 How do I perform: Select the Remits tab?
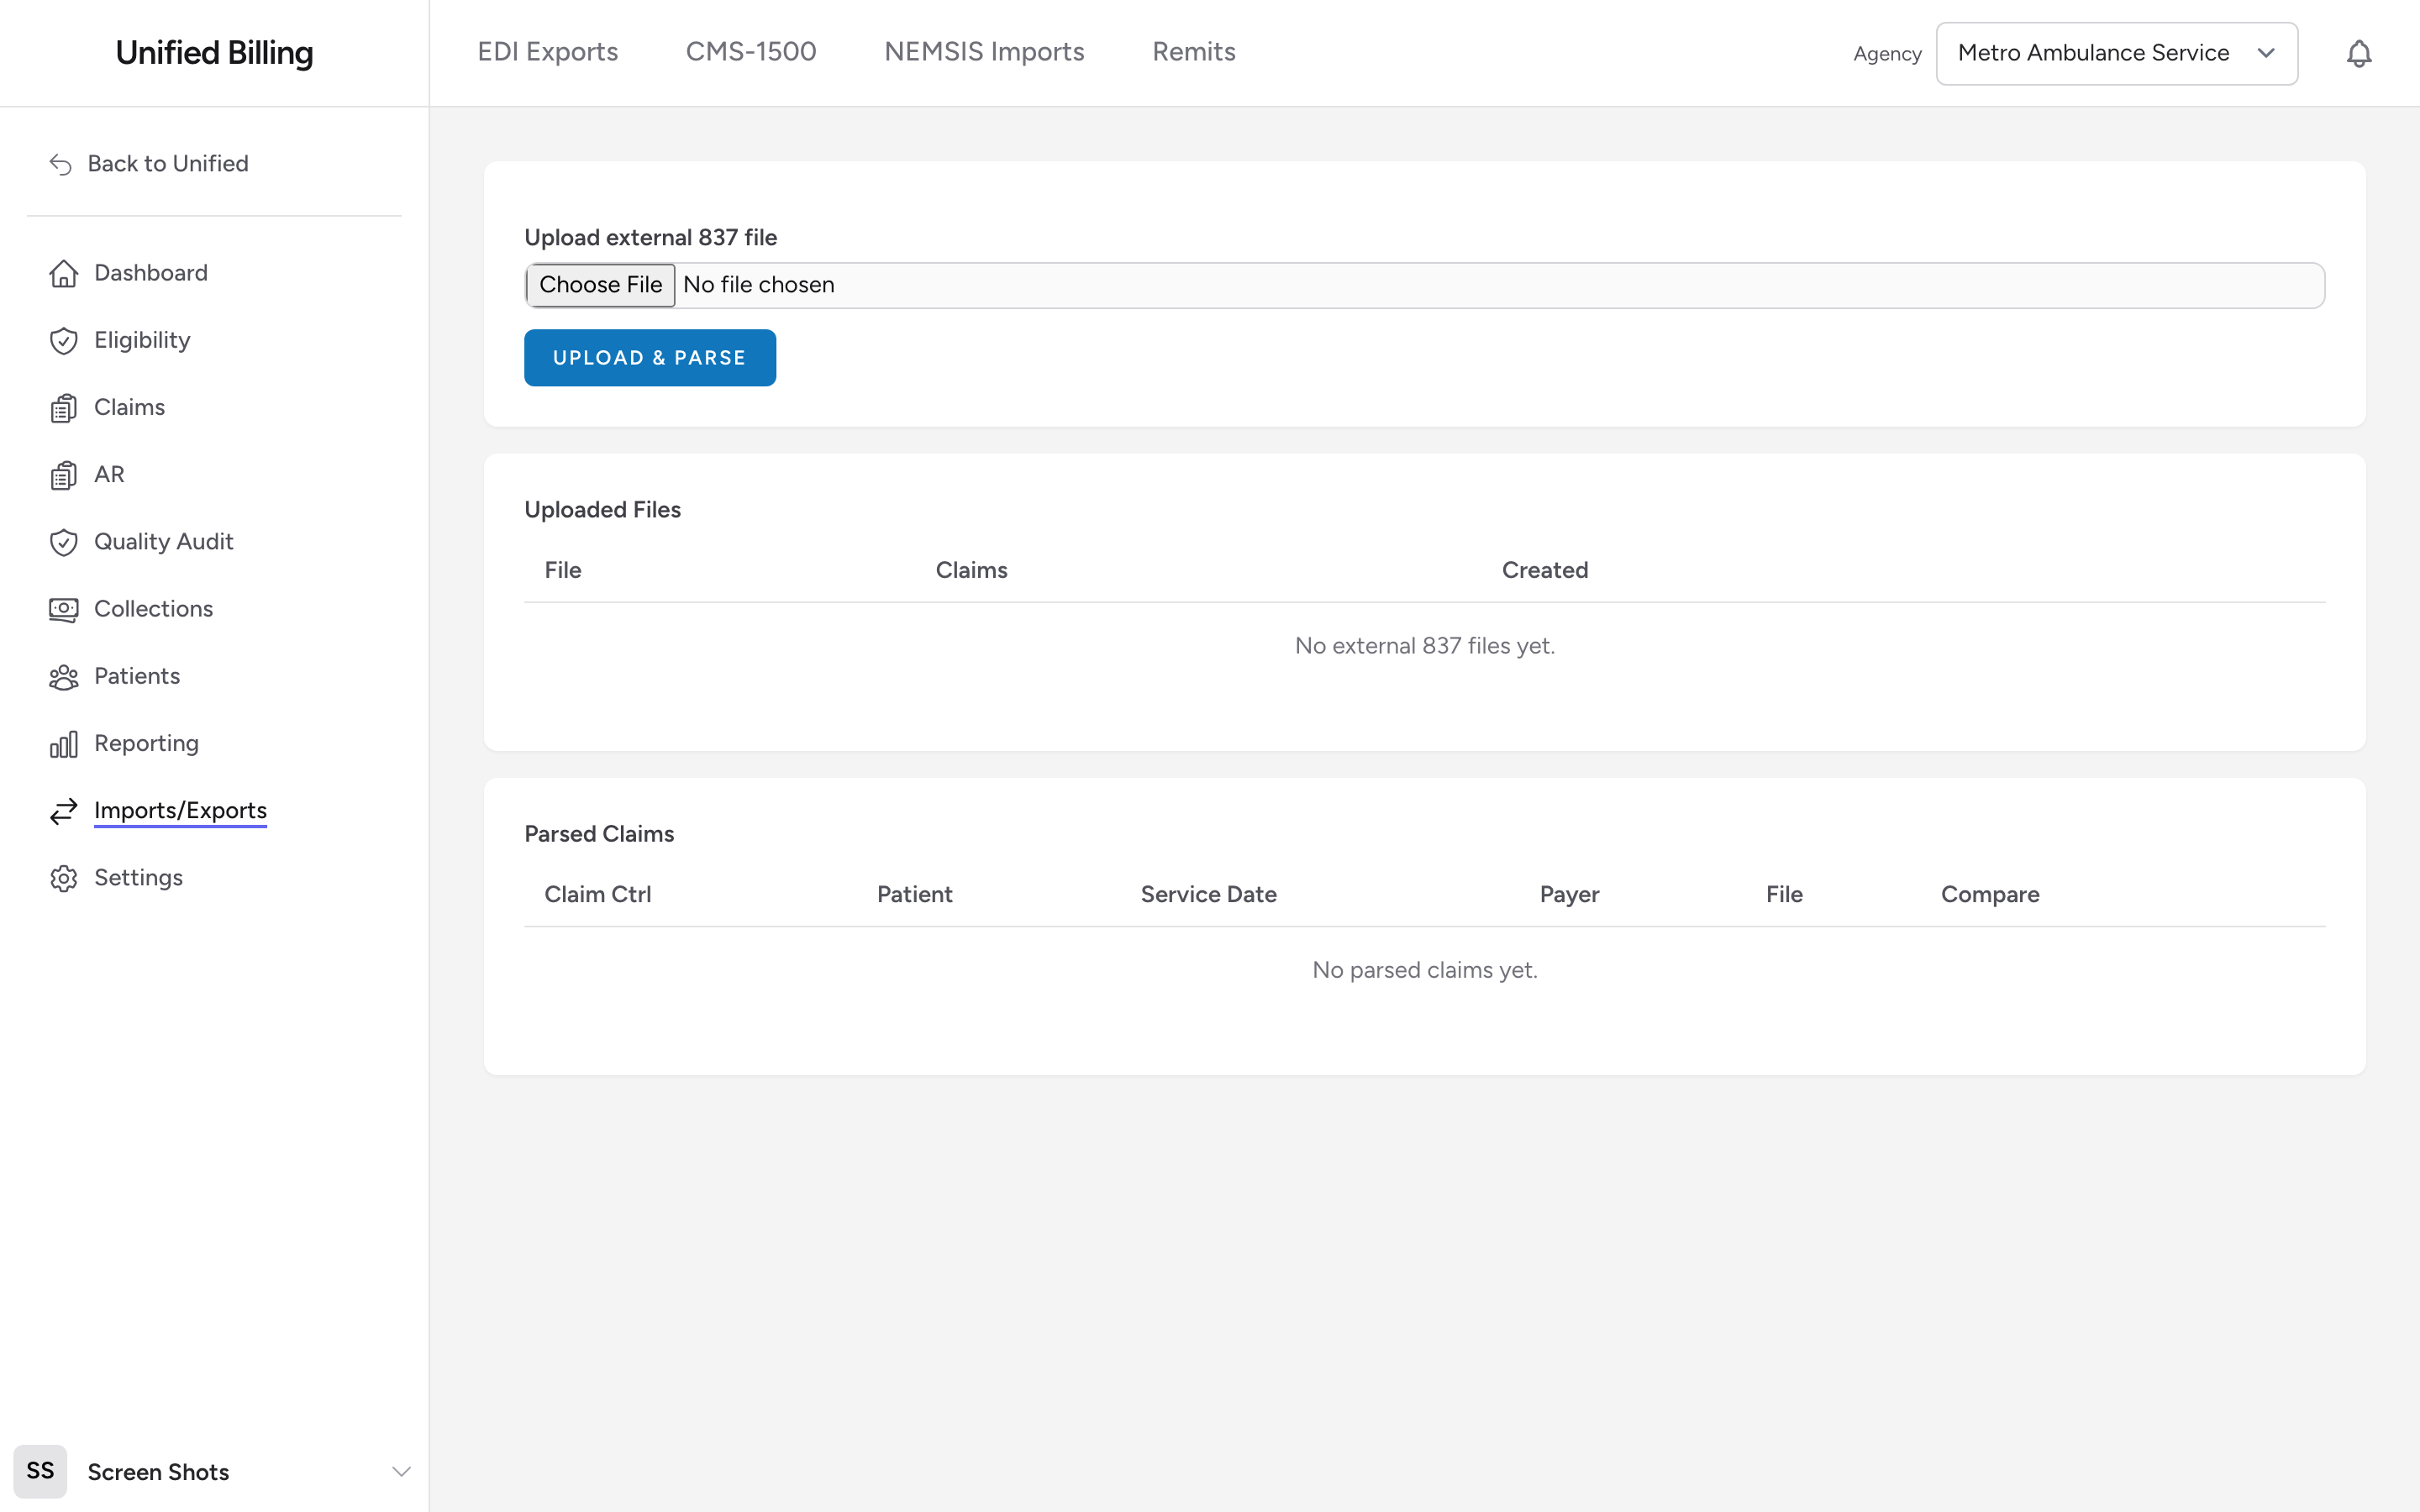(x=1193, y=52)
